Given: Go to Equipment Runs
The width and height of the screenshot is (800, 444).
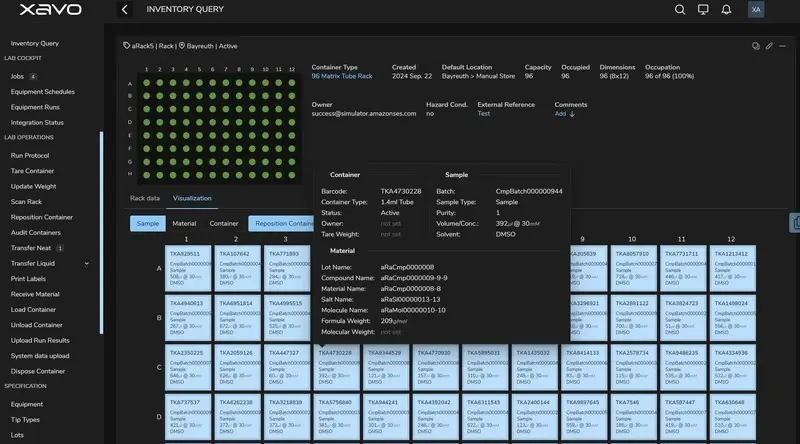Looking at the screenshot, I should pos(35,107).
